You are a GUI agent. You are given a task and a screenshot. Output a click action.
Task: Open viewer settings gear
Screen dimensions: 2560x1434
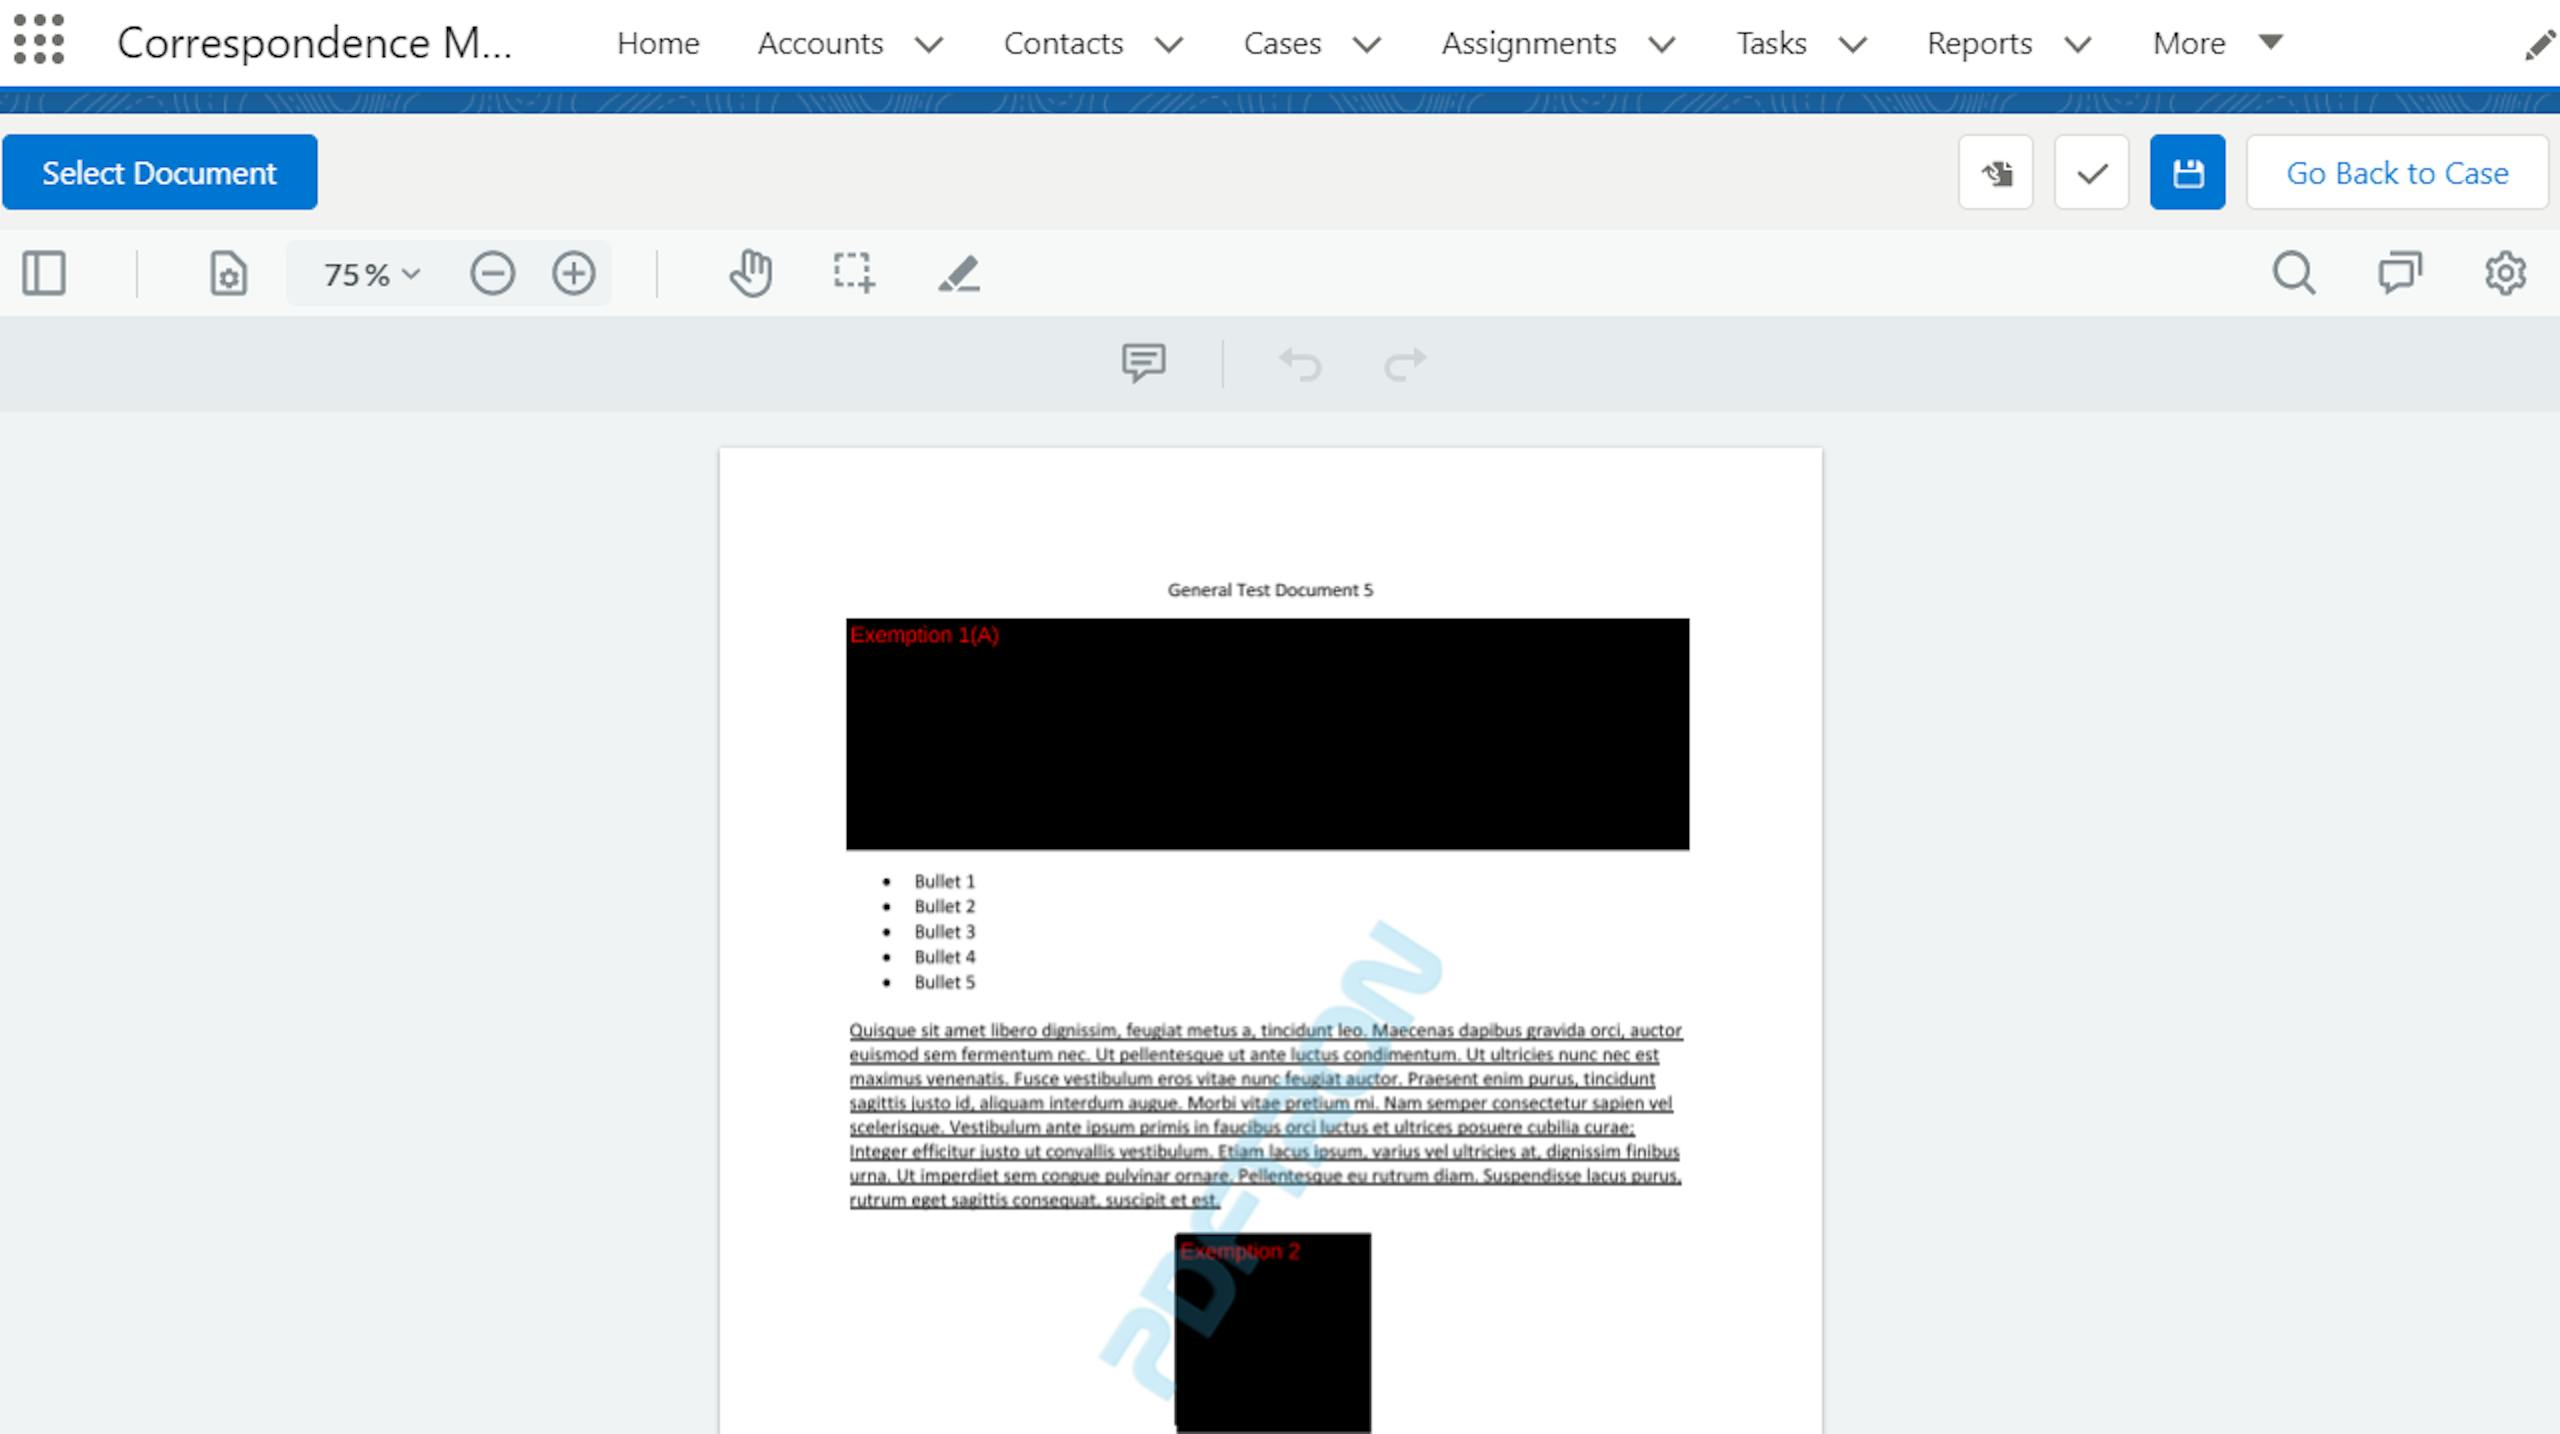(2505, 273)
